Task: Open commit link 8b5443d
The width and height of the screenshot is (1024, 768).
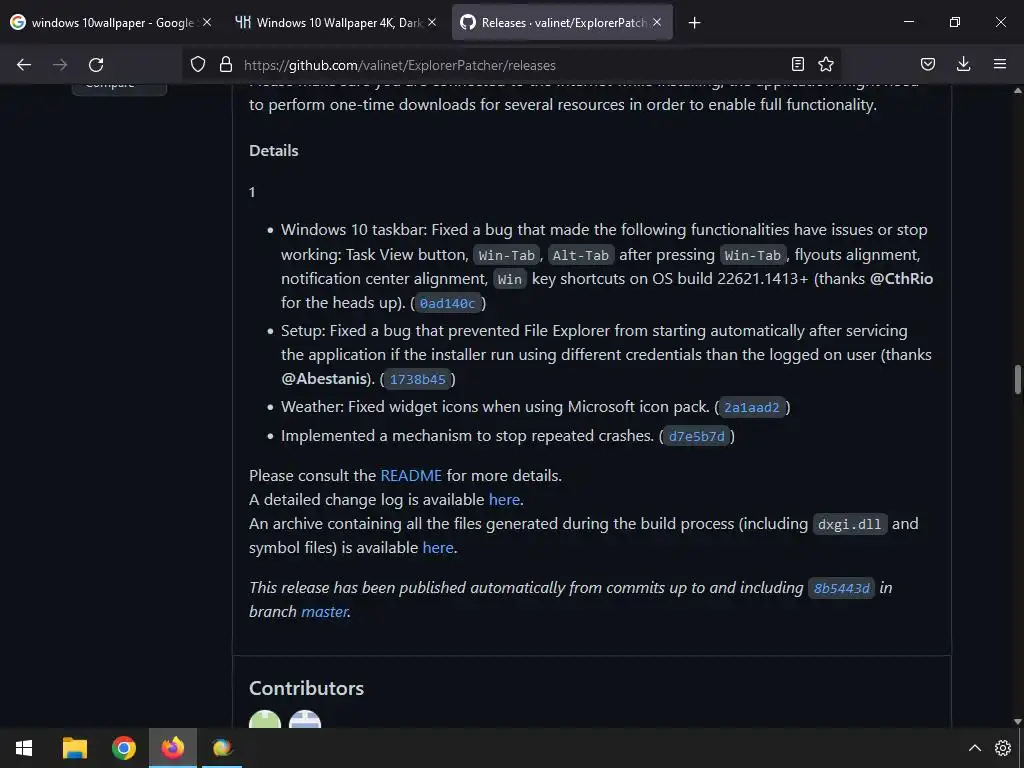Action: click(841, 588)
